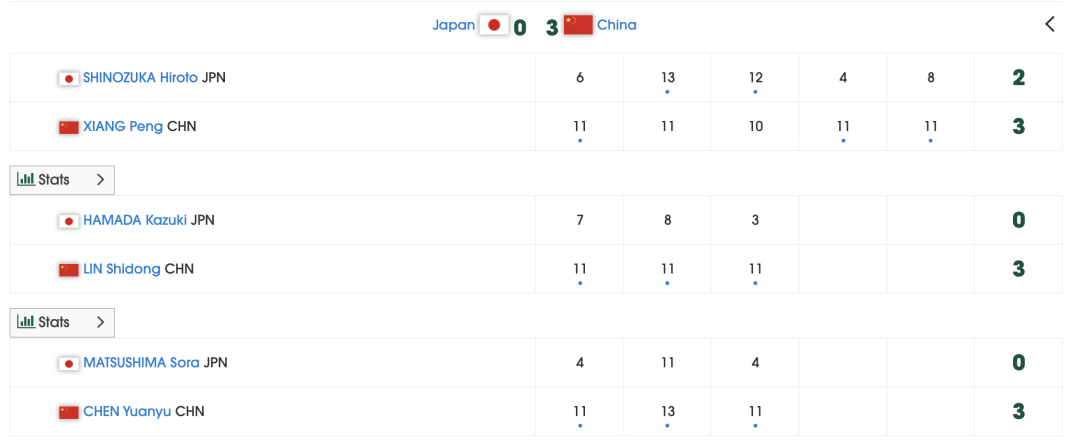Open SHINOZUKA Hiroto player profile
Image resolution: width=1080 pixels, height=440 pixels.
coord(141,78)
